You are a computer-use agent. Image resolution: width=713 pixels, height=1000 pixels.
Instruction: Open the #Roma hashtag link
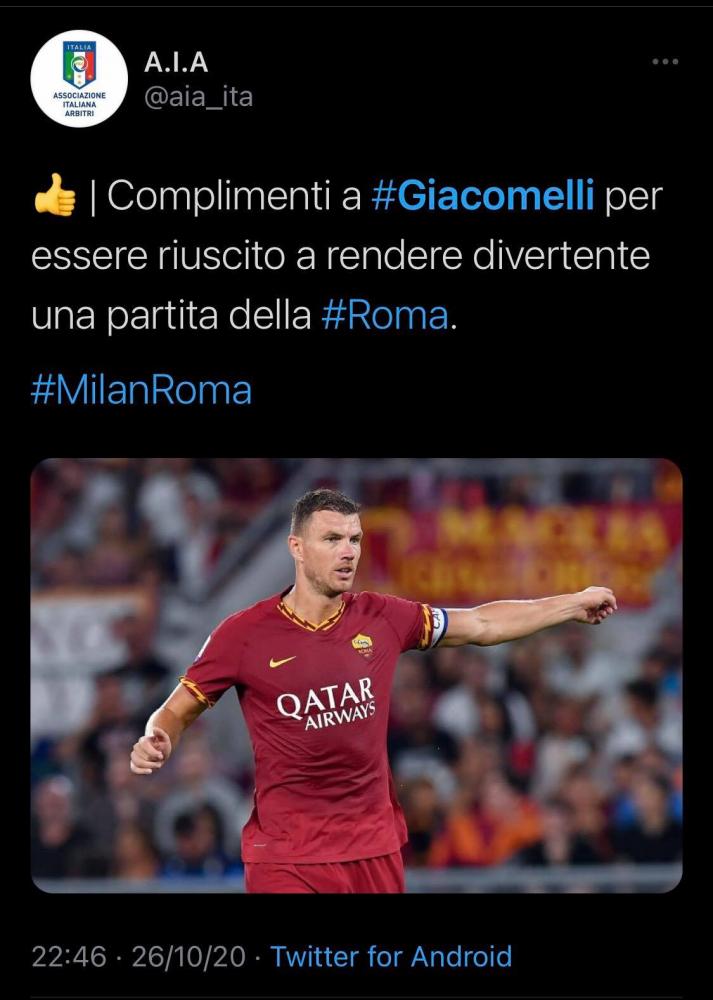[385, 316]
